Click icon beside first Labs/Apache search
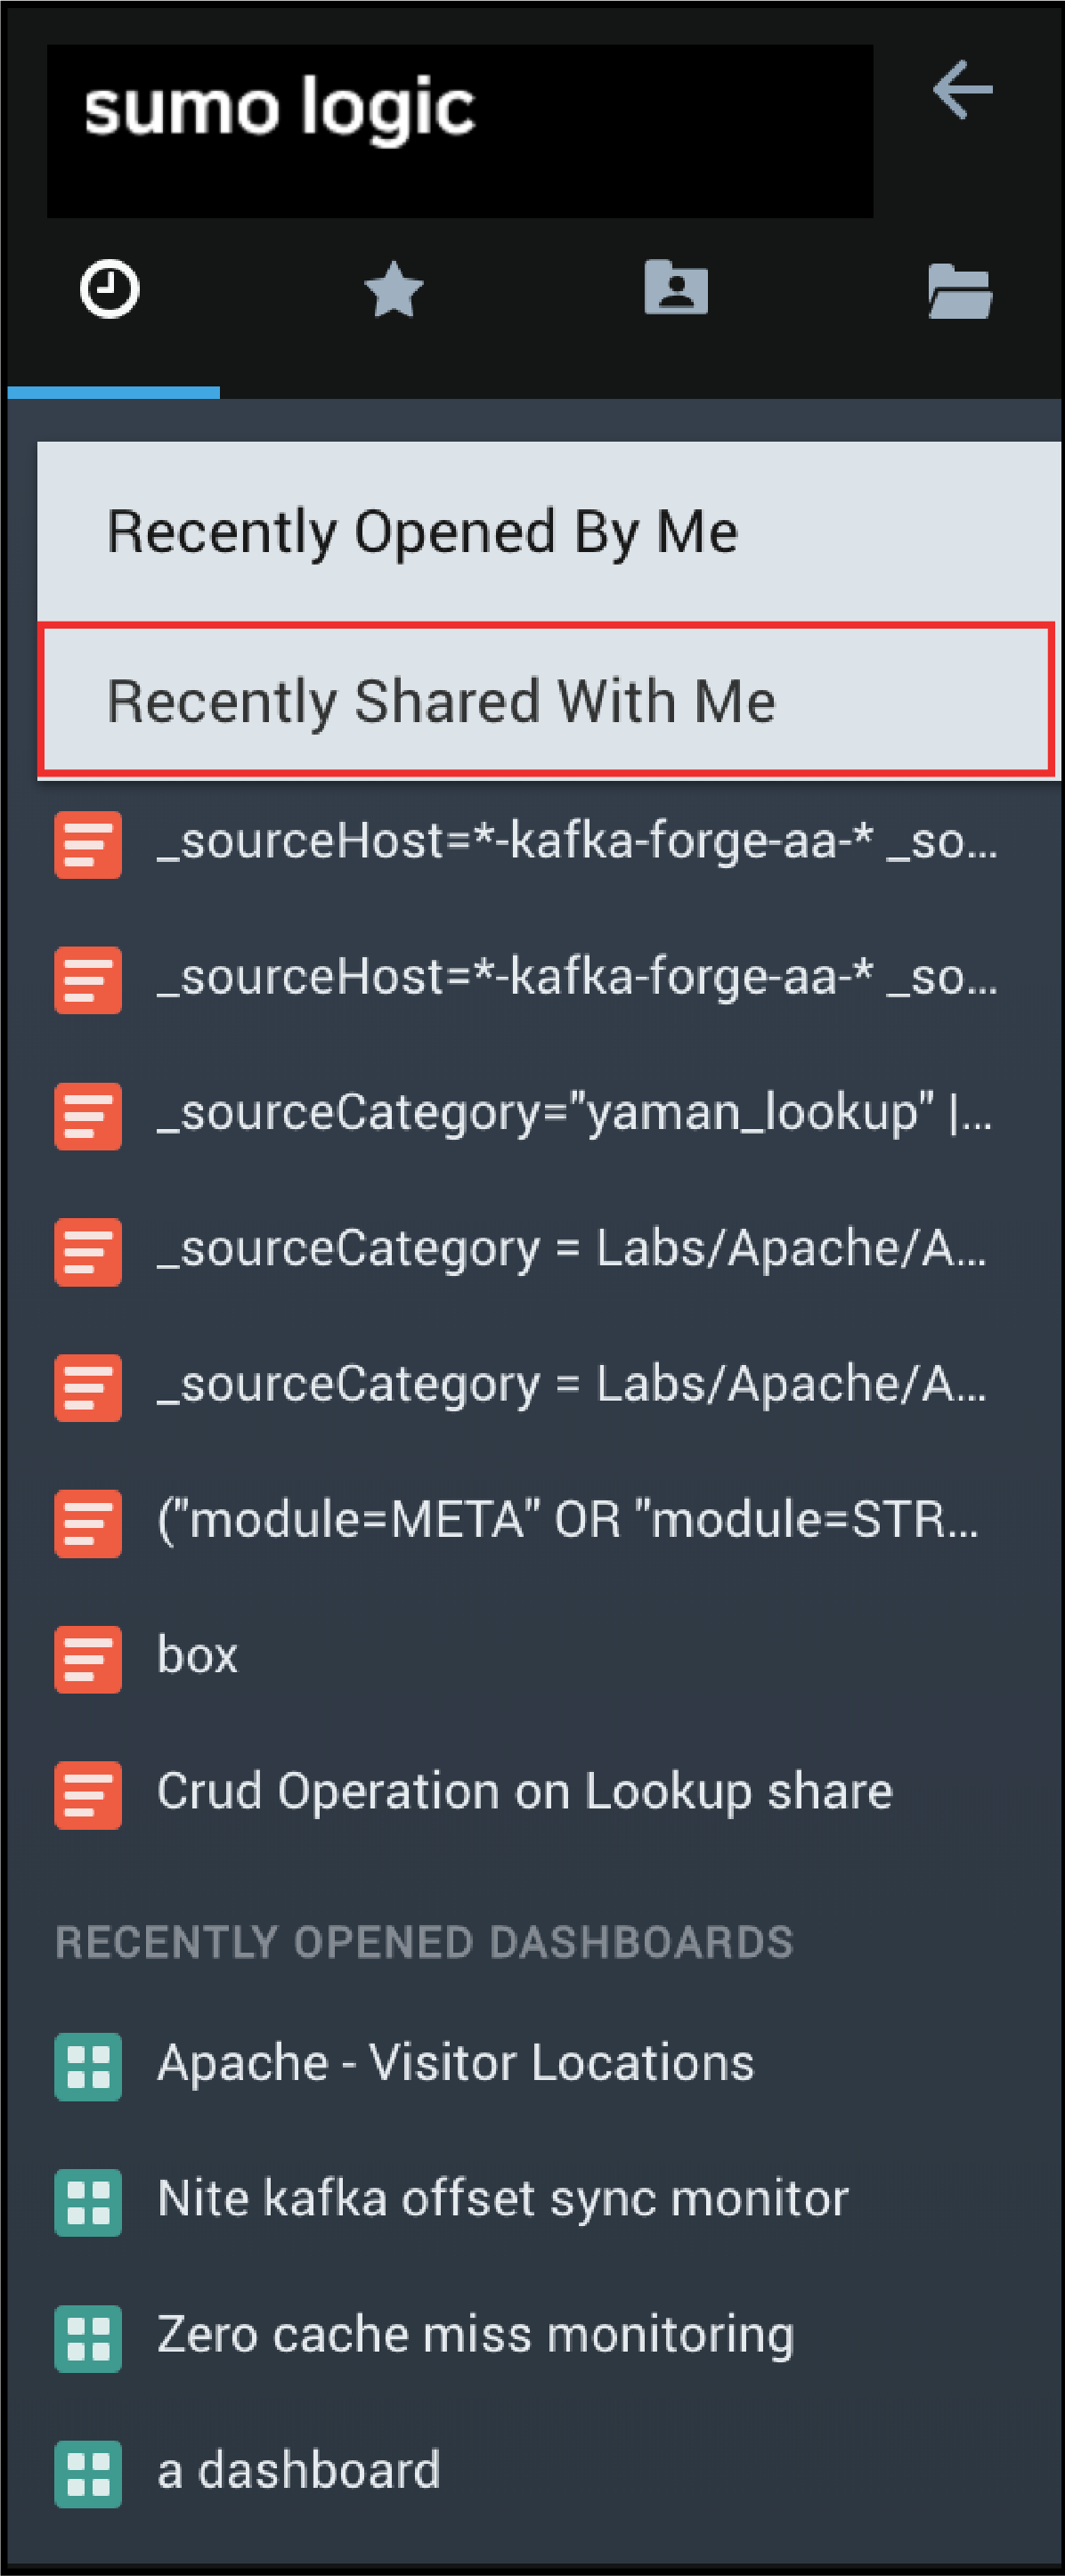This screenshot has height=2576, width=1065. (88, 1251)
